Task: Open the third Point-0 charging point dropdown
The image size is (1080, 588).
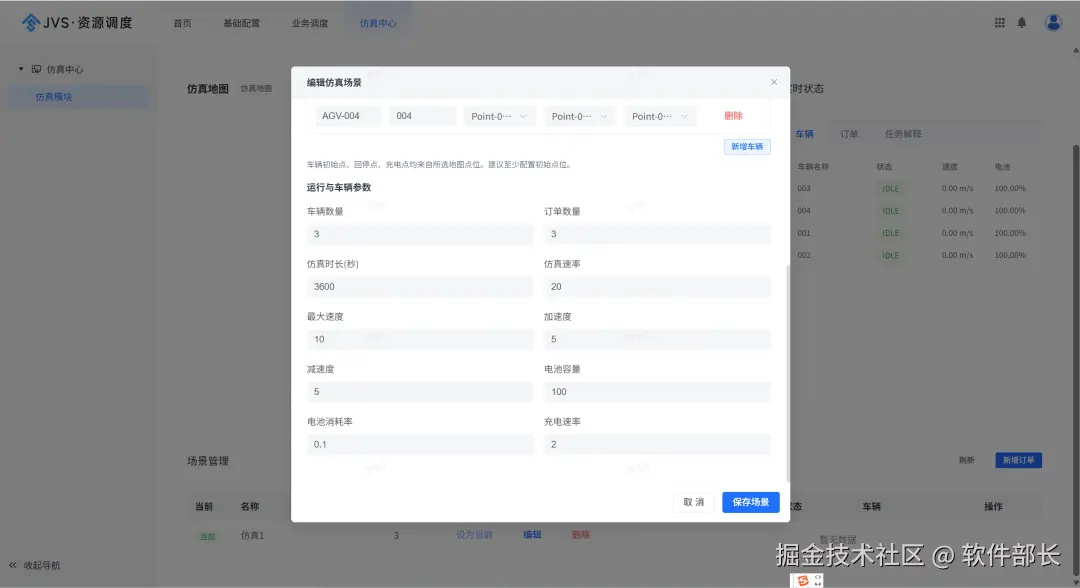Action: click(660, 115)
